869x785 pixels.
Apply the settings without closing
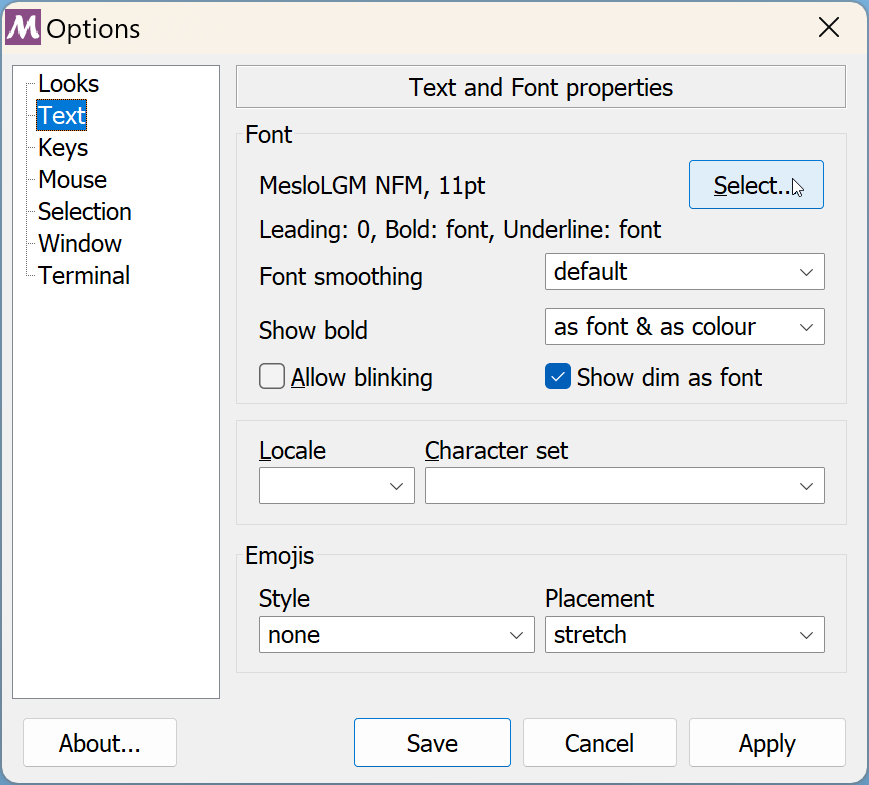[766, 742]
